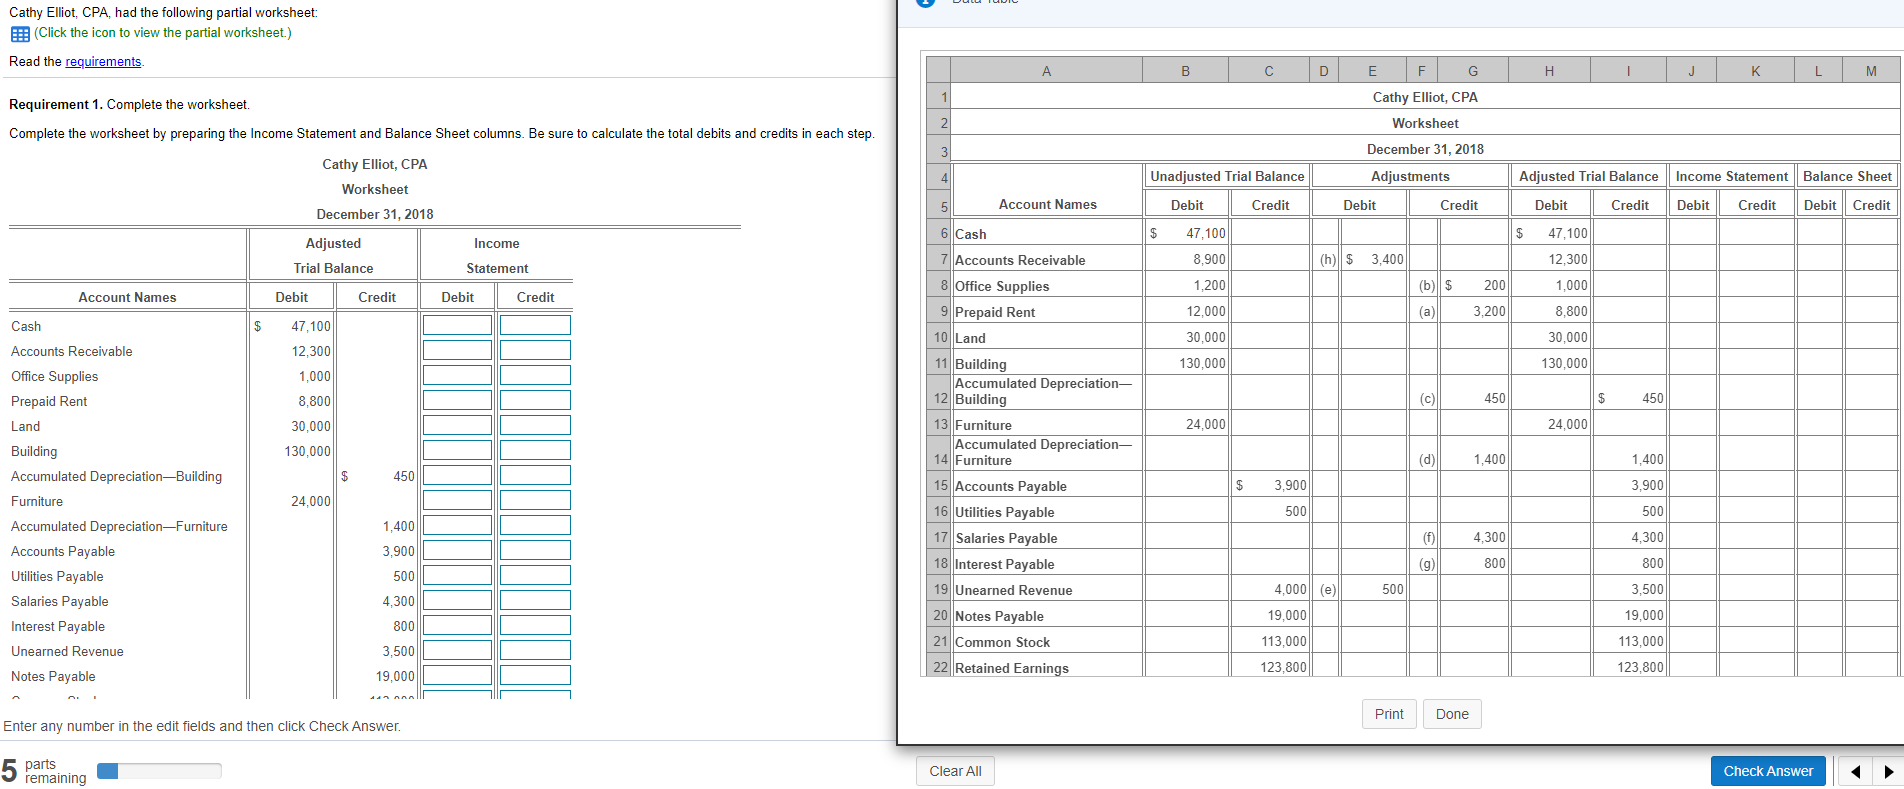Select Building Income Statement debit input
Viewport: 1904px width, 789px height.
(457, 450)
